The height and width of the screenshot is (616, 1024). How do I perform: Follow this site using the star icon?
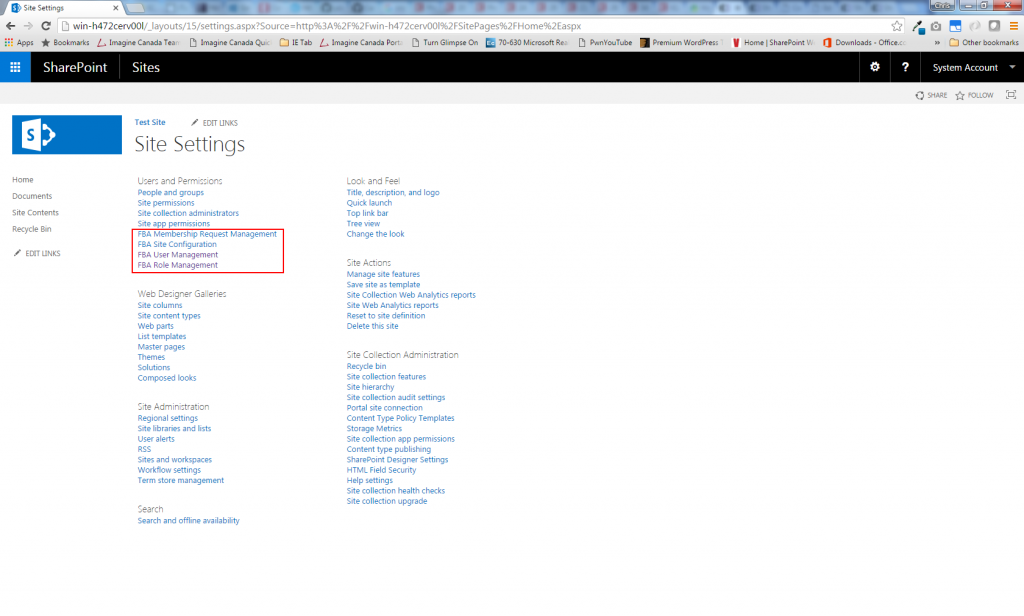coord(974,95)
